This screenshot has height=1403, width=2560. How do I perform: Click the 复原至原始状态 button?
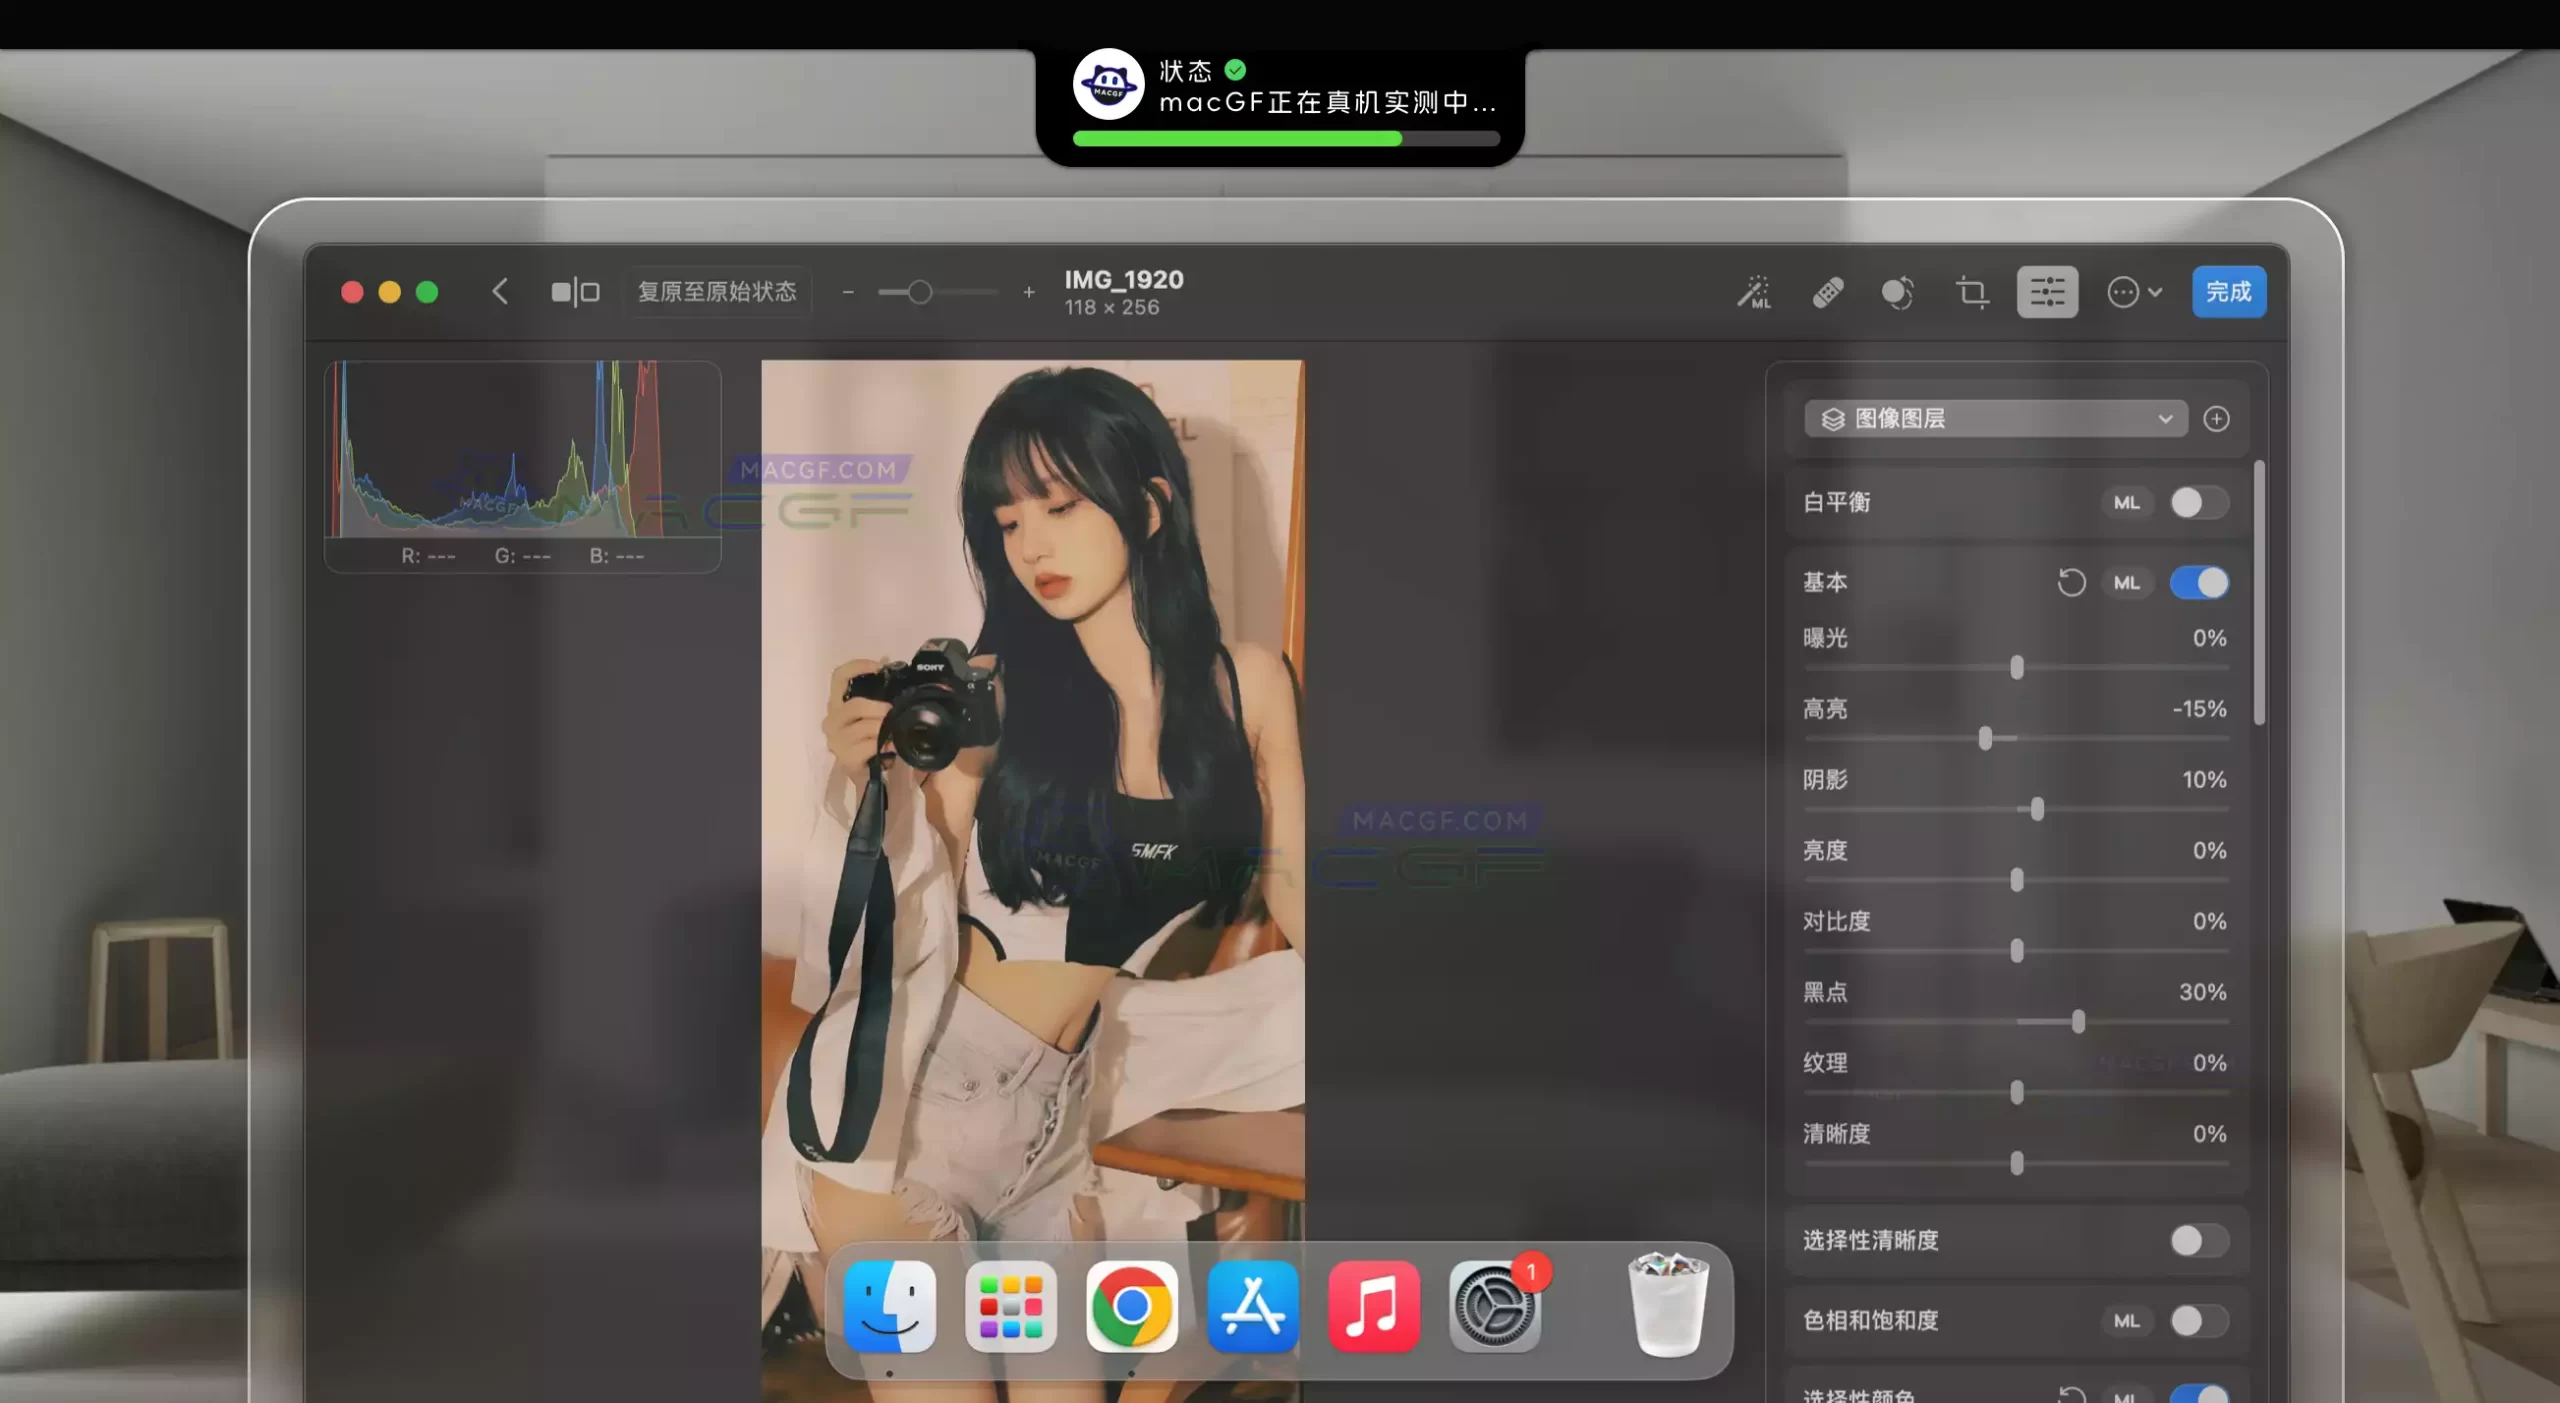[717, 292]
